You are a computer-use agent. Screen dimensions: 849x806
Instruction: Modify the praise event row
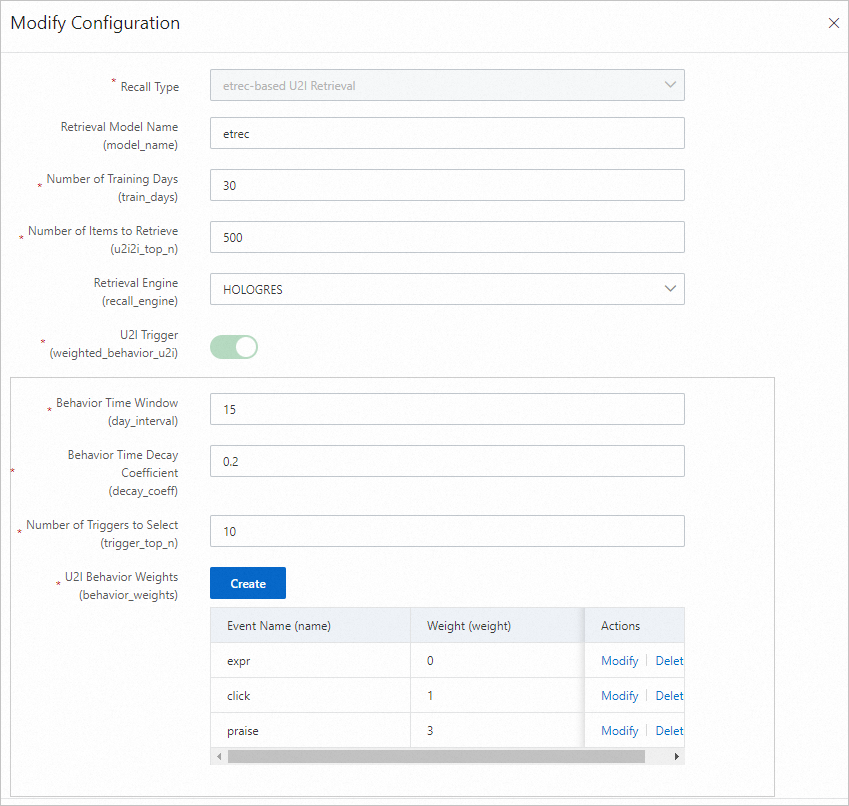coord(619,731)
